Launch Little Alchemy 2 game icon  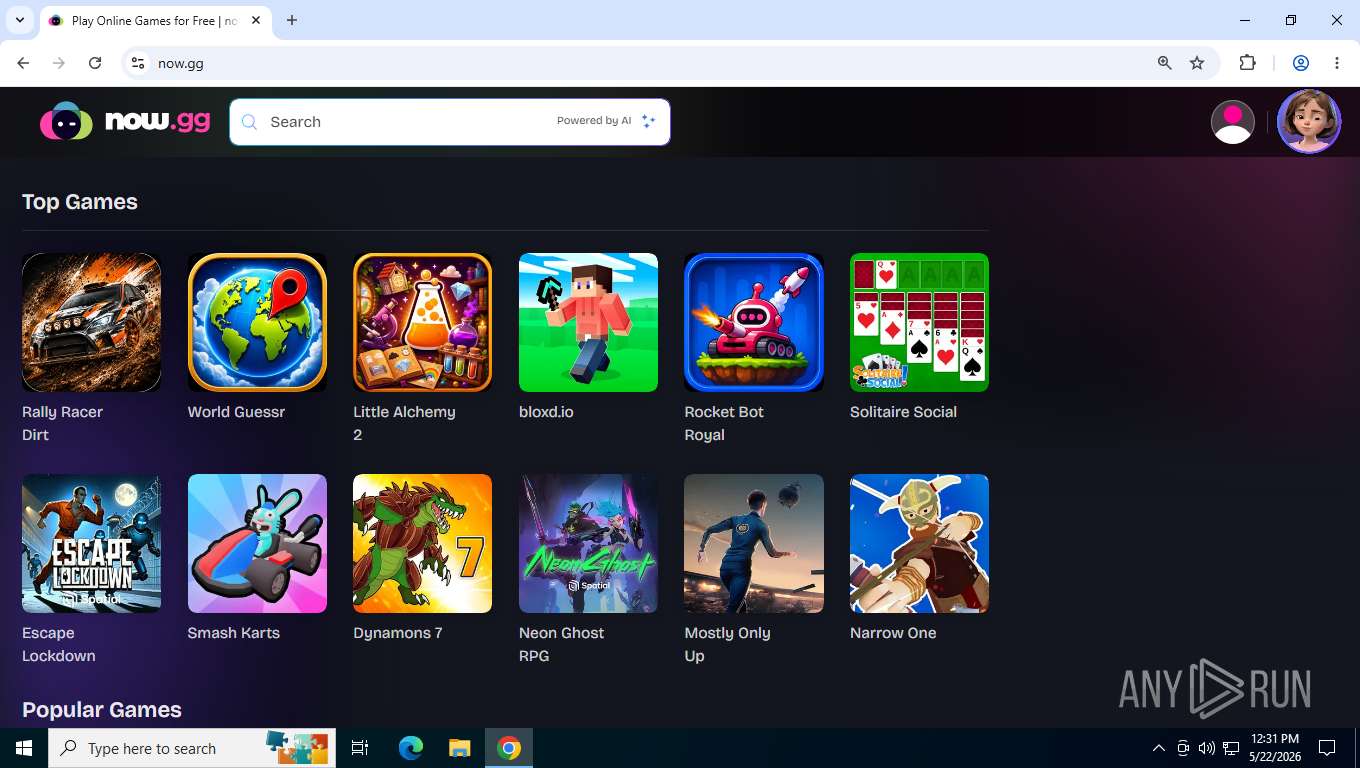pyautogui.click(x=422, y=322)
